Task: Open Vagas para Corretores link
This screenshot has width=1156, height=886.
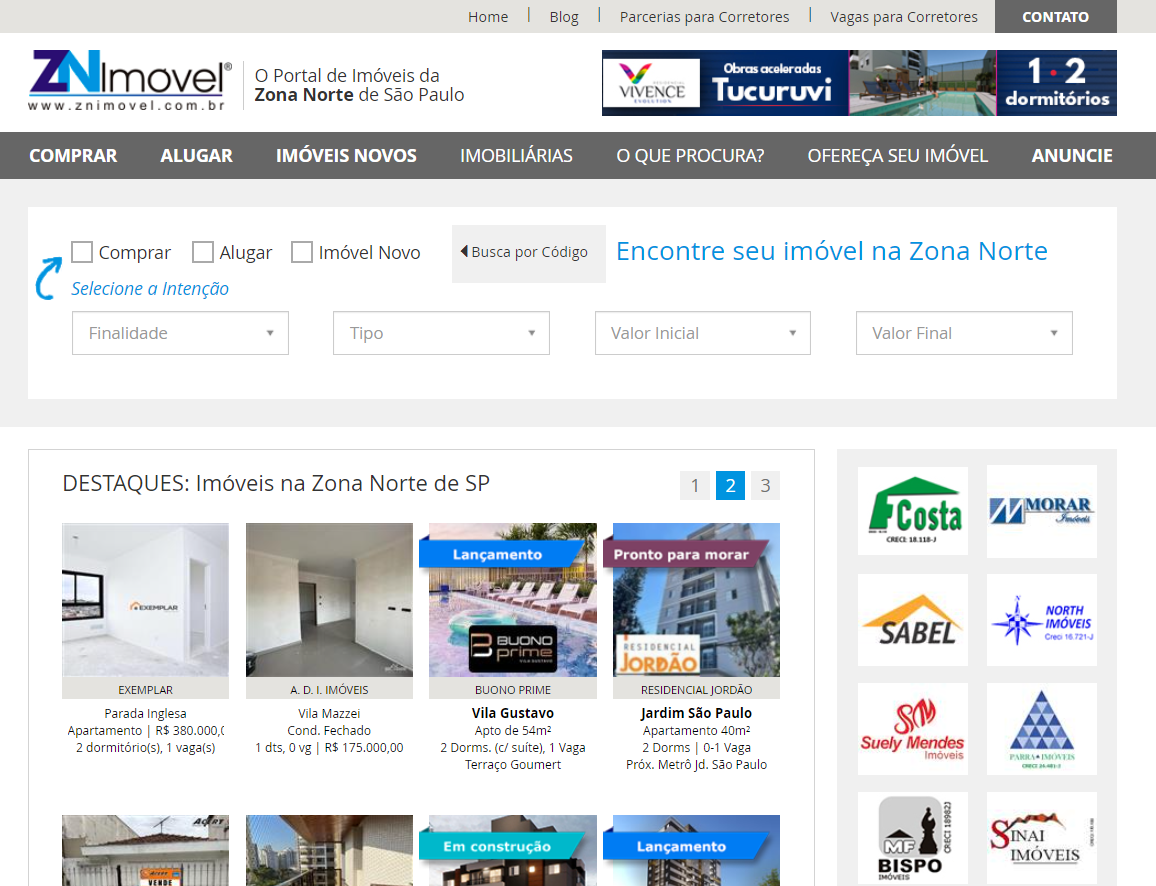Action: [904, 17]
